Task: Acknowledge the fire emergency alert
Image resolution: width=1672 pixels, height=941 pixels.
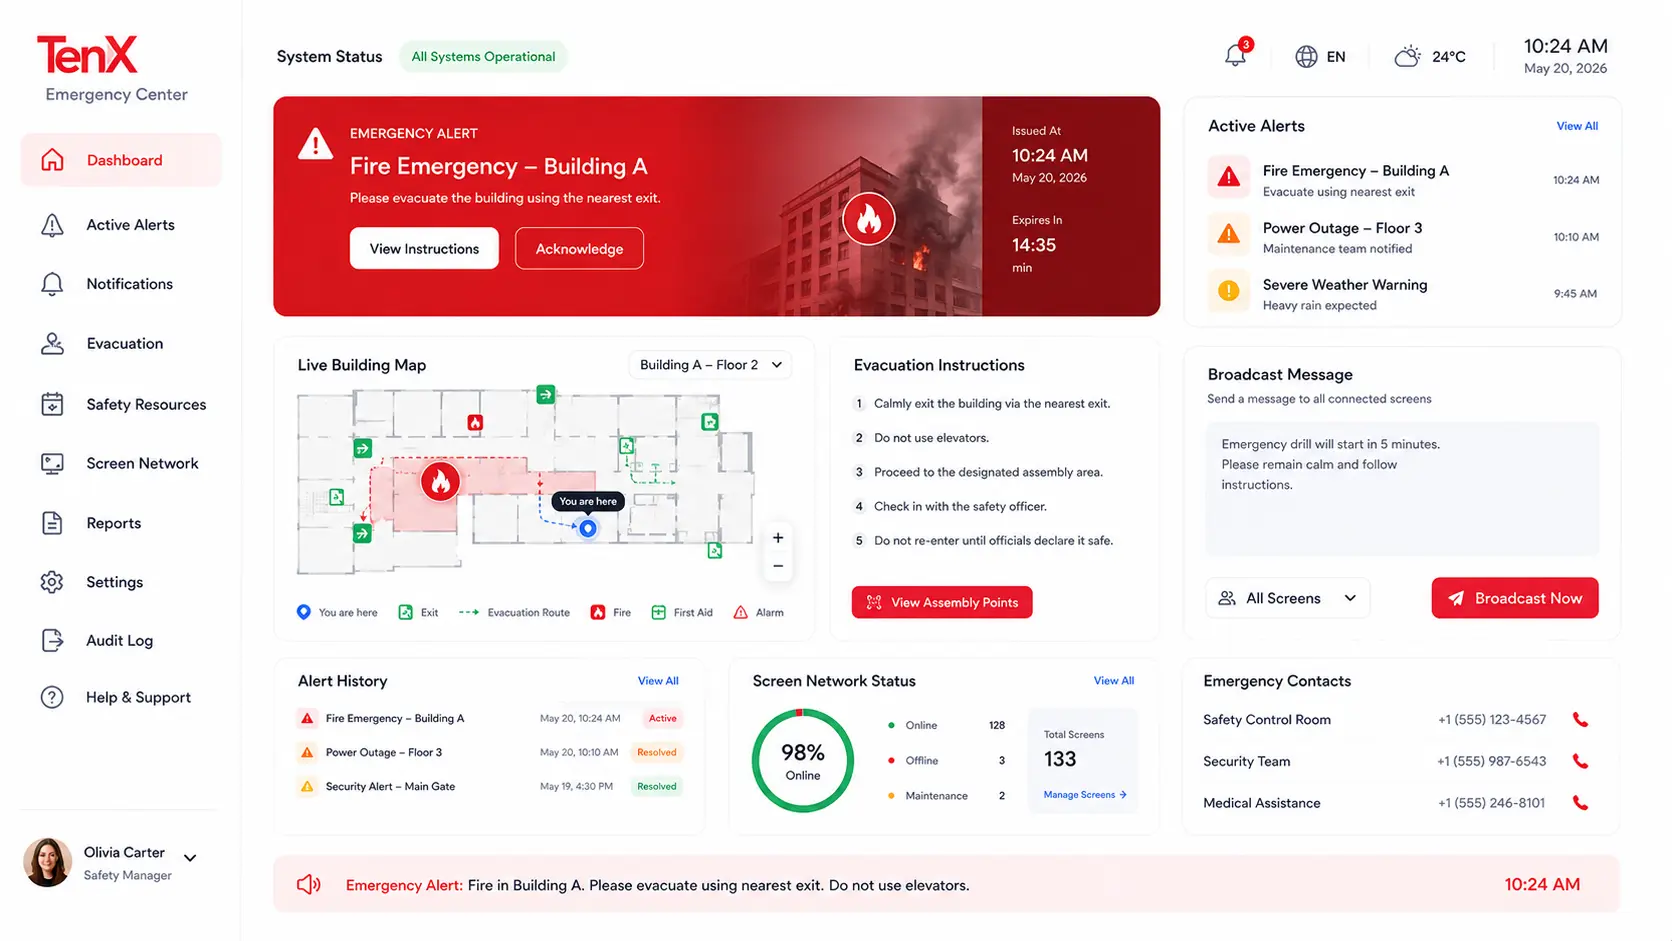Action: pyautogui.click(x=579, y=249)
